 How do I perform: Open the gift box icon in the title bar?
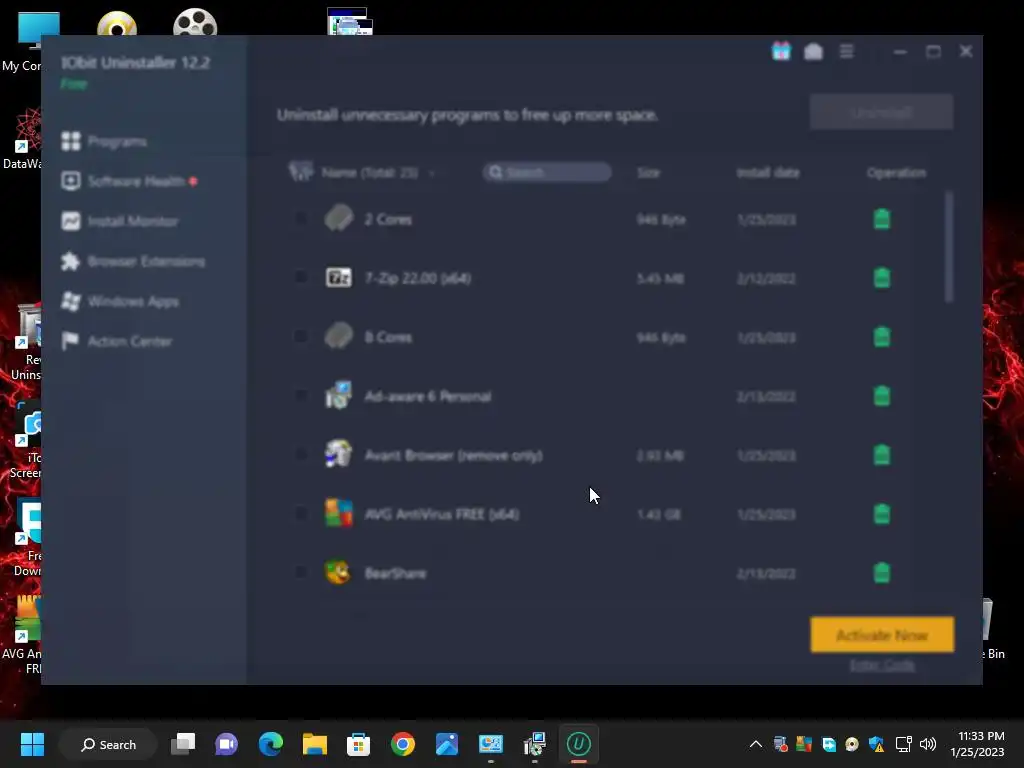pyautogui.click(x=781, y=51)
